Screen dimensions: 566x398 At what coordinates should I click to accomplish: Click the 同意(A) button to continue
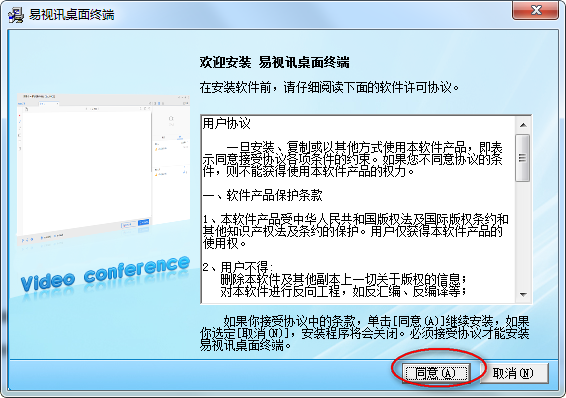click(x=436, y=373)
